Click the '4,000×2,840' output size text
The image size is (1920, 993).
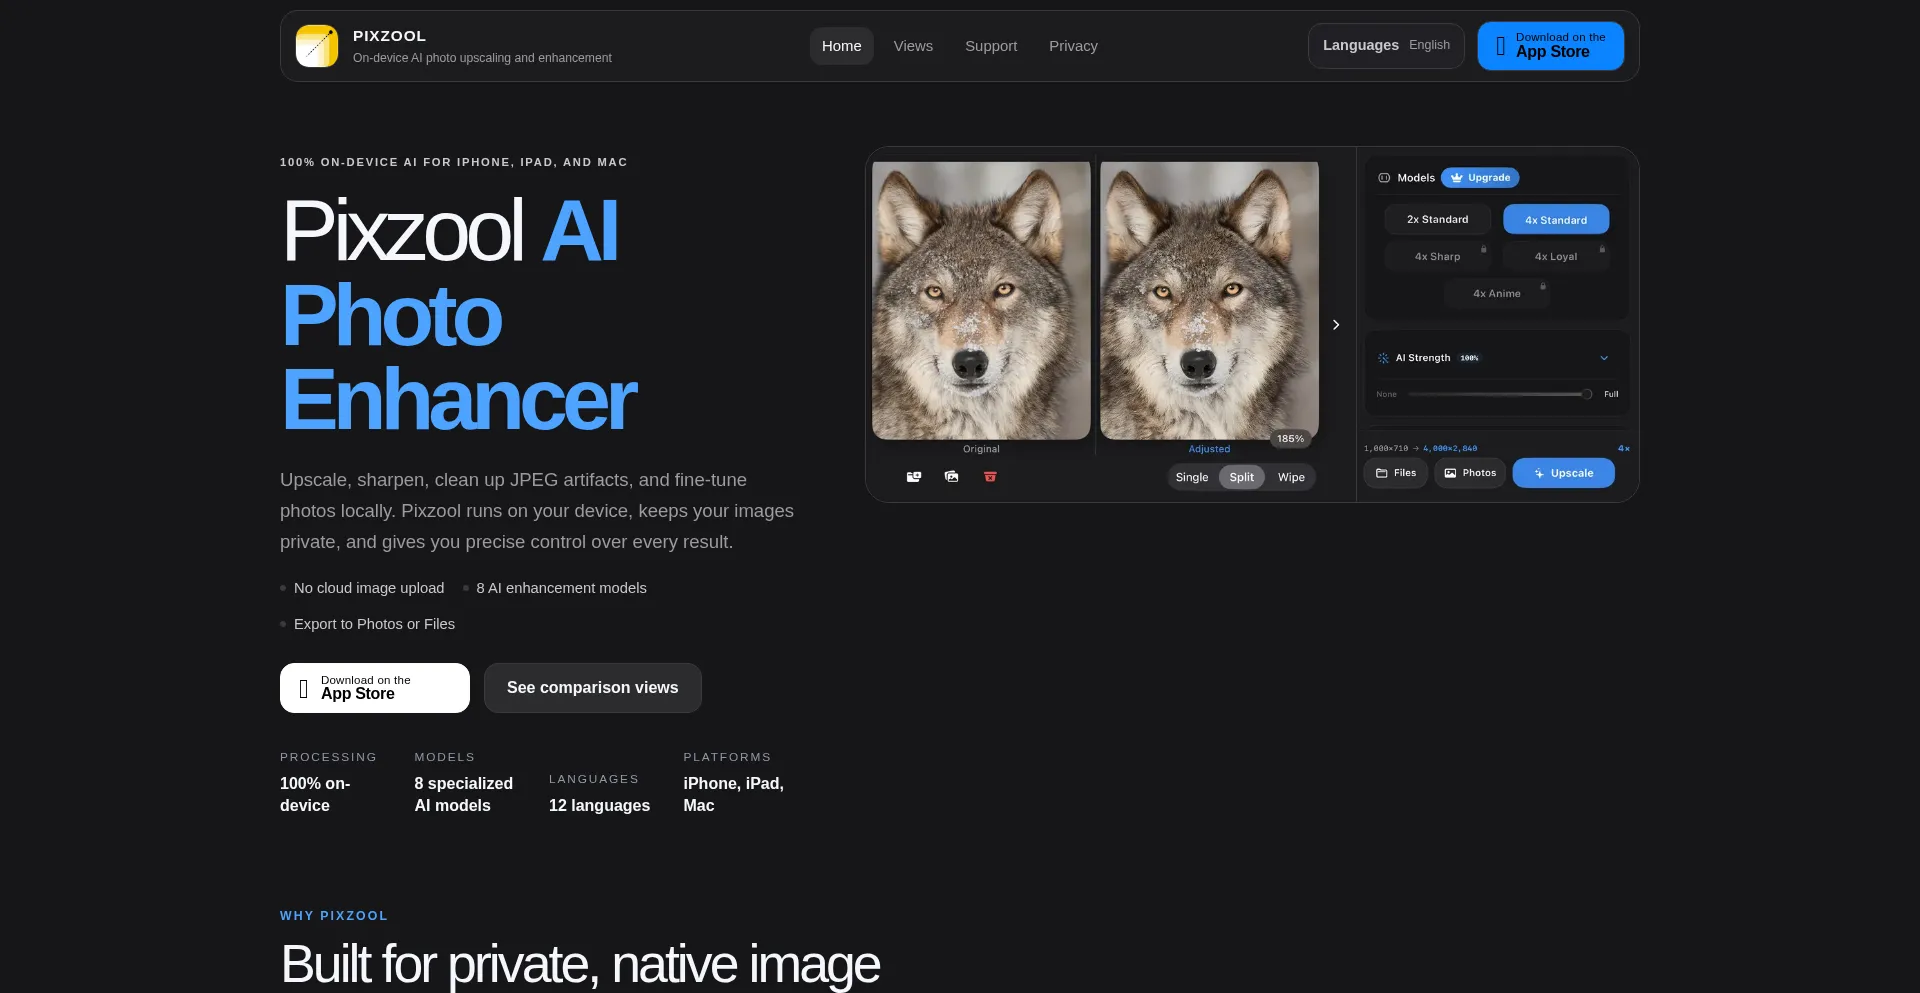[1450, 448]
